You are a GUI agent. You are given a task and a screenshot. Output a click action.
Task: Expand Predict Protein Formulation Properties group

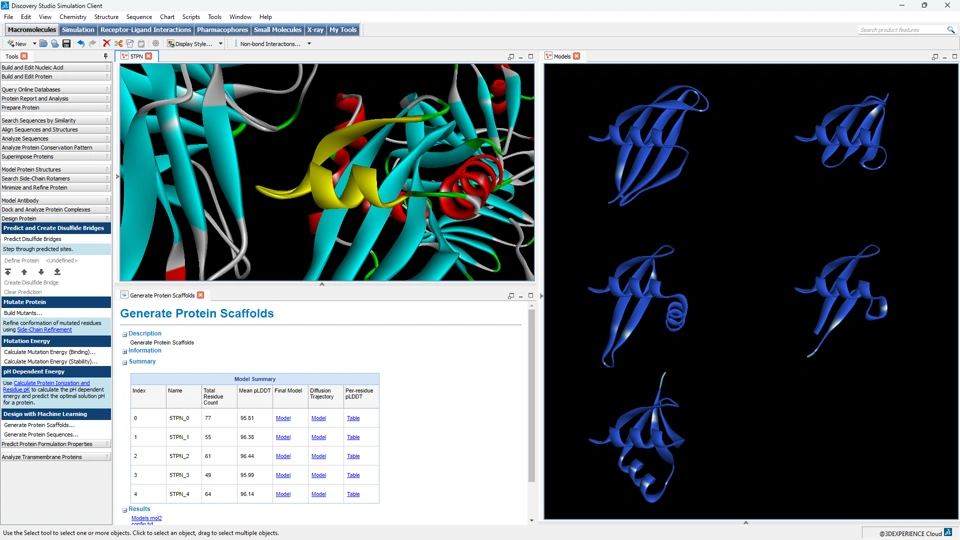coord(55,444)
